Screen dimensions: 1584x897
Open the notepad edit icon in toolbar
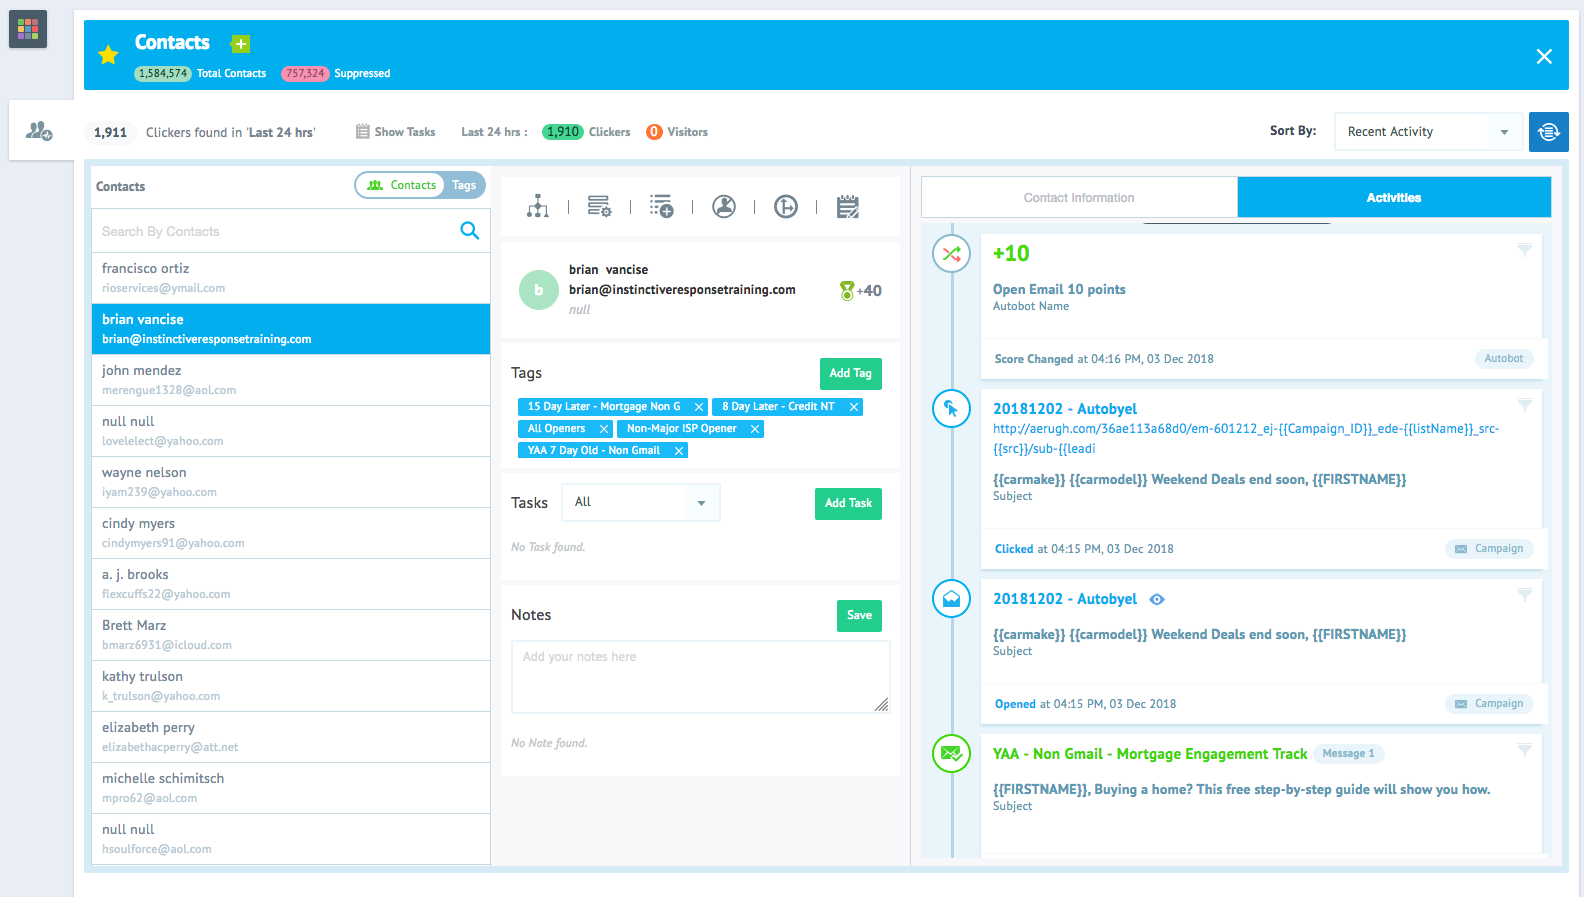[848, 207]
